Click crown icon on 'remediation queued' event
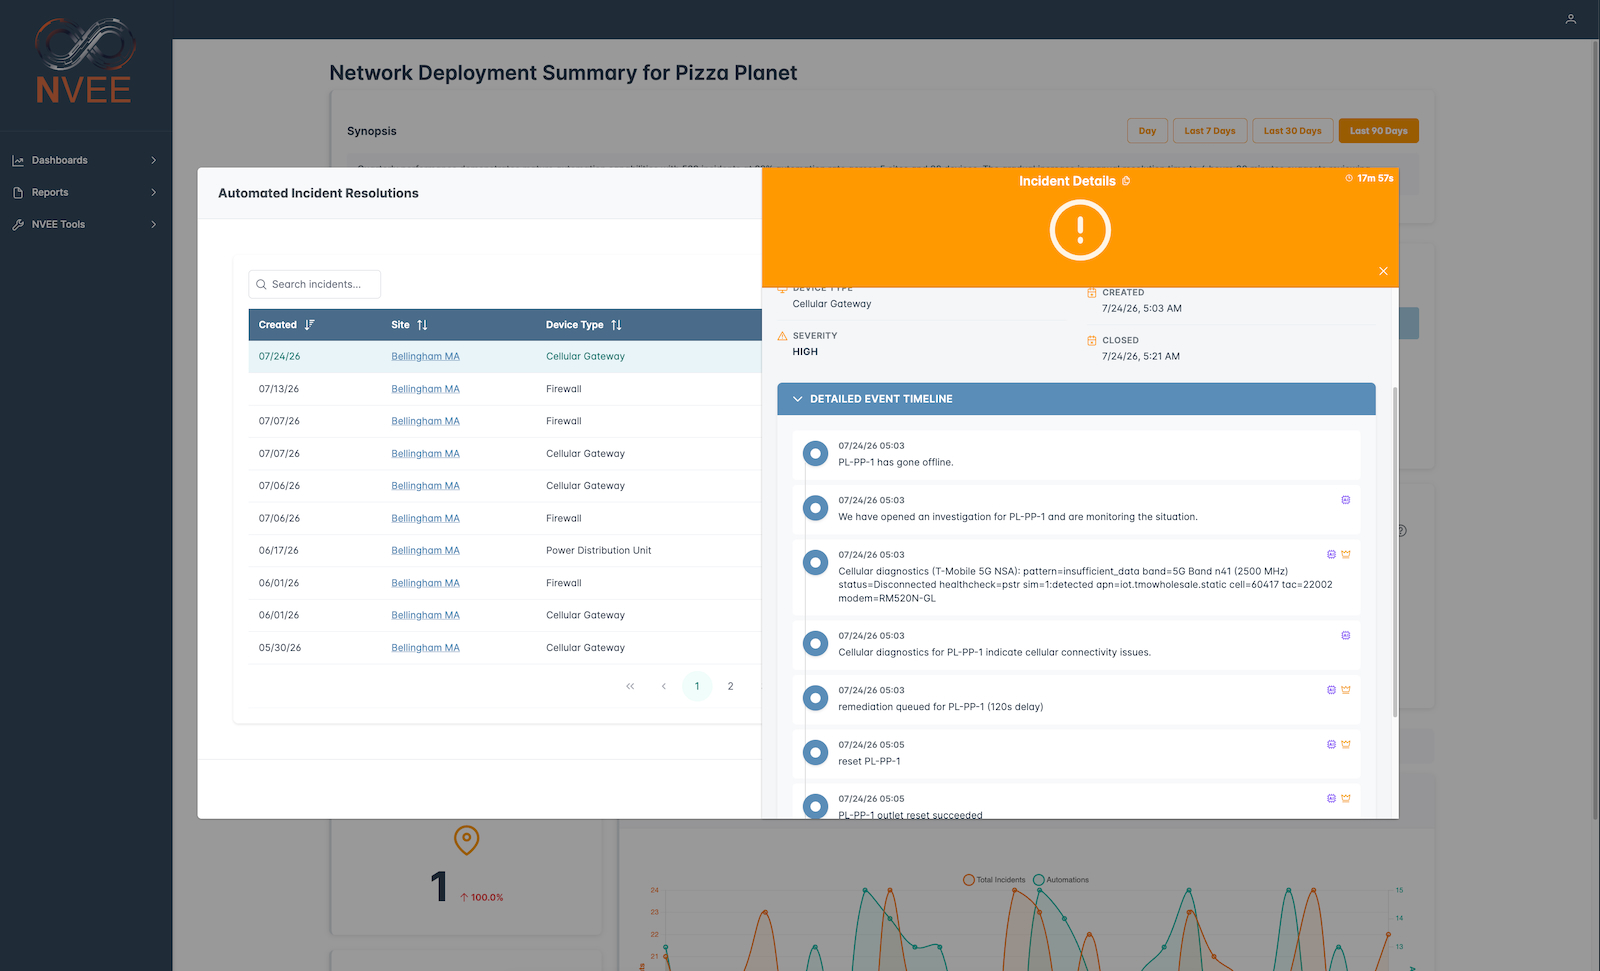The width and height of the screenshot is (1600, 971). point(1346,690)
